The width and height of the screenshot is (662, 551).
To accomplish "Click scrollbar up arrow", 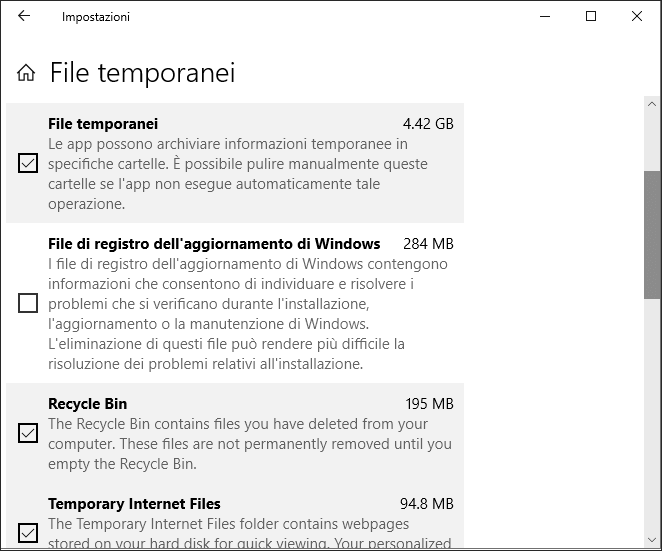I will coord(653,104).
